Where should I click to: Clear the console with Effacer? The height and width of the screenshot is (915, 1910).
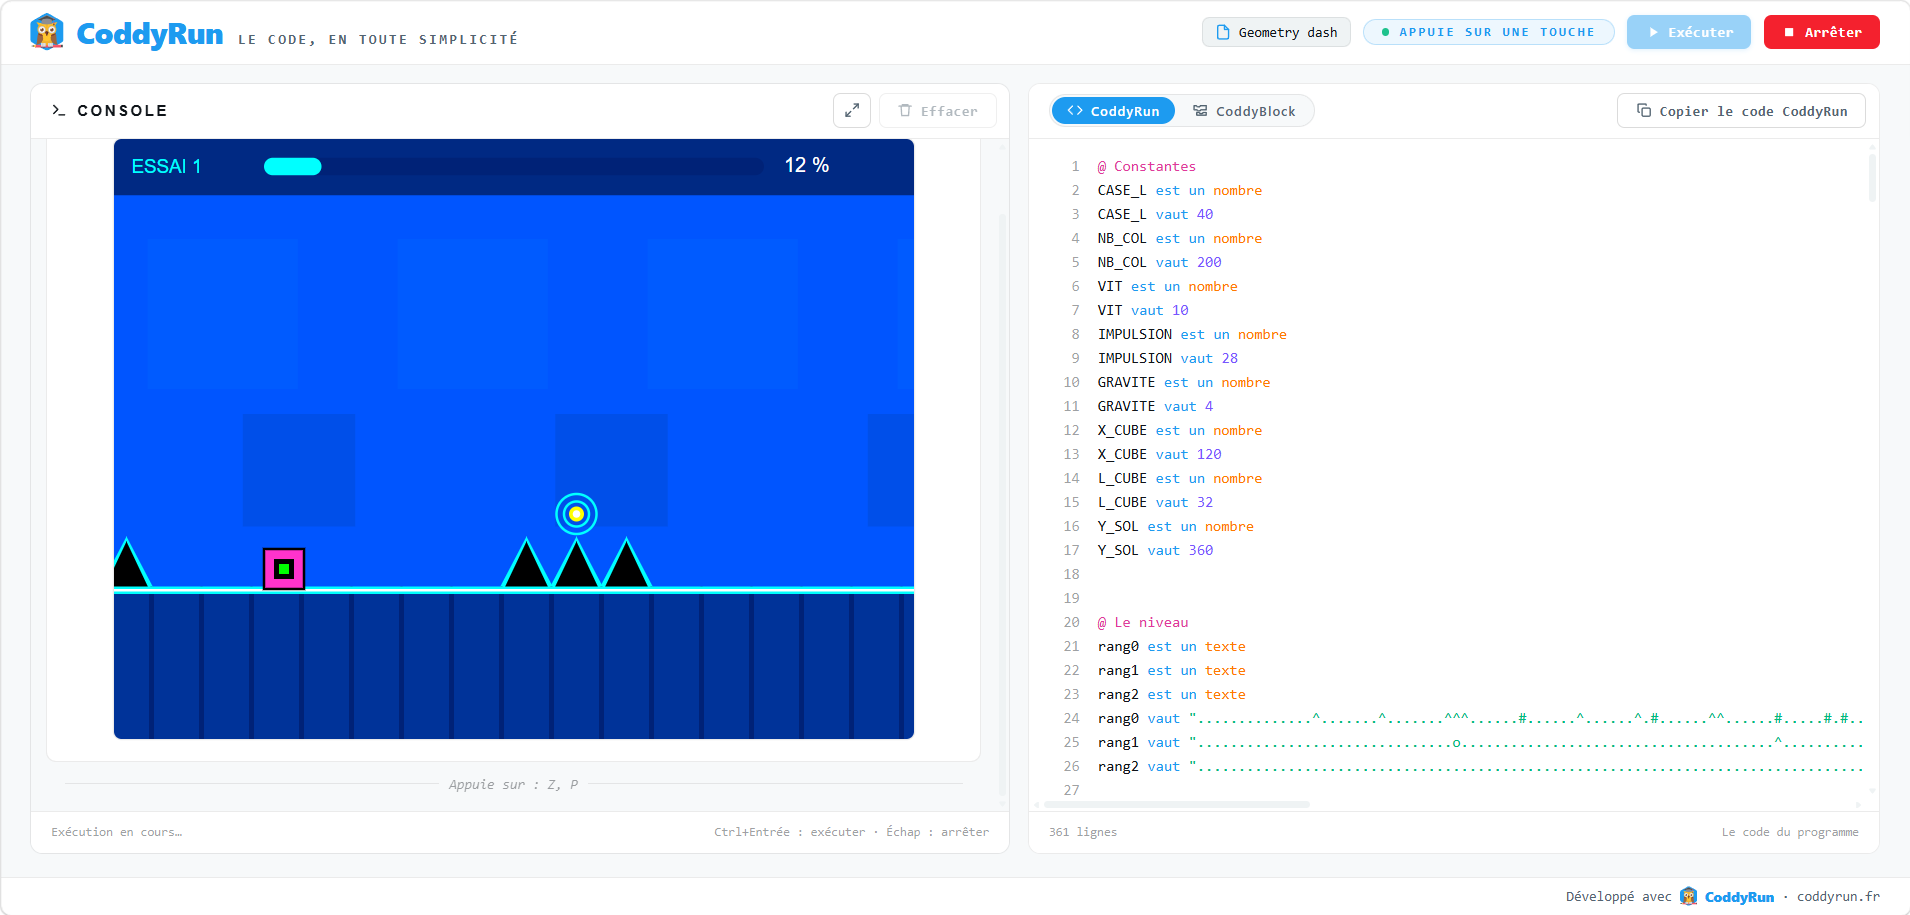click(x=938, y=111)
